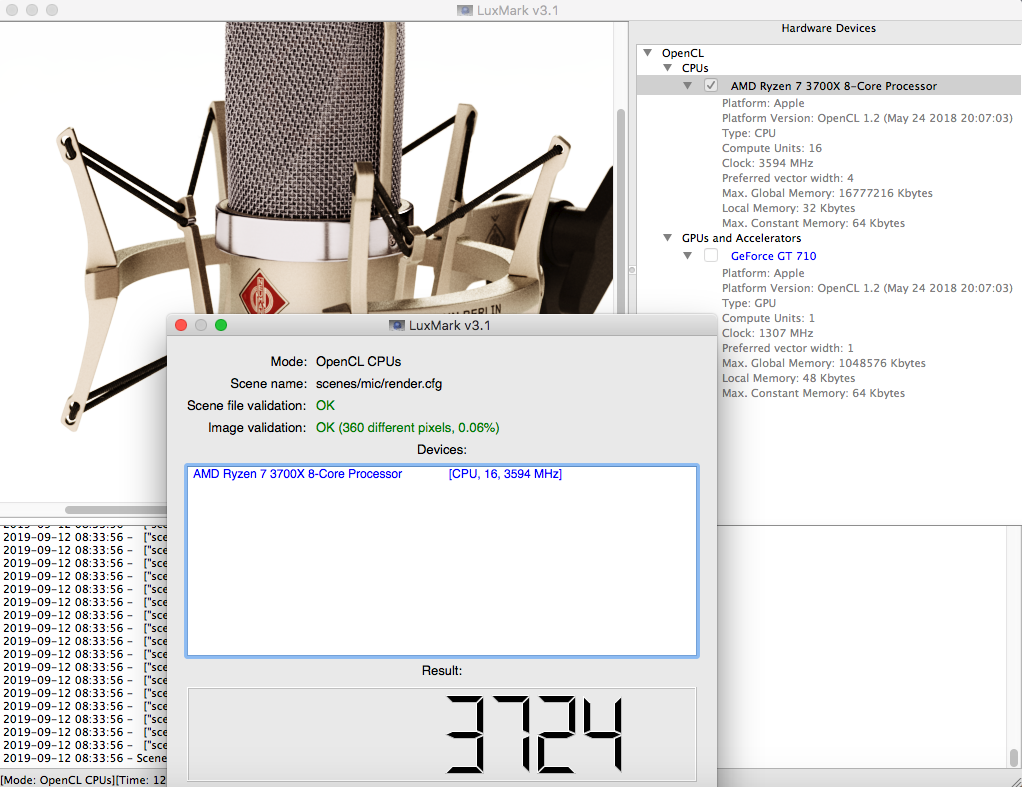Screen dimensions: 1022x787
Task: Collapse AMD Ryzen 7 3700X device details
Action: (x=688, y=86)
